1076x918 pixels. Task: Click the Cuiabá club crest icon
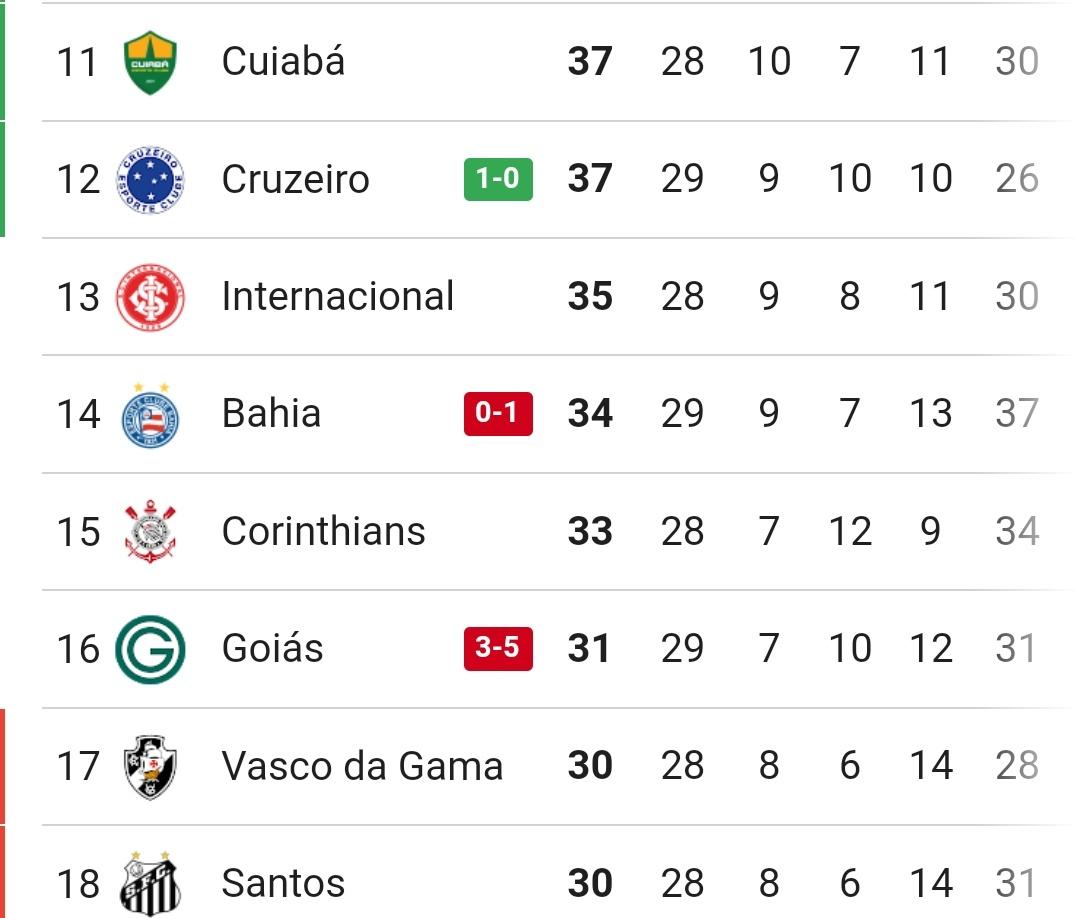click(150, 62)
